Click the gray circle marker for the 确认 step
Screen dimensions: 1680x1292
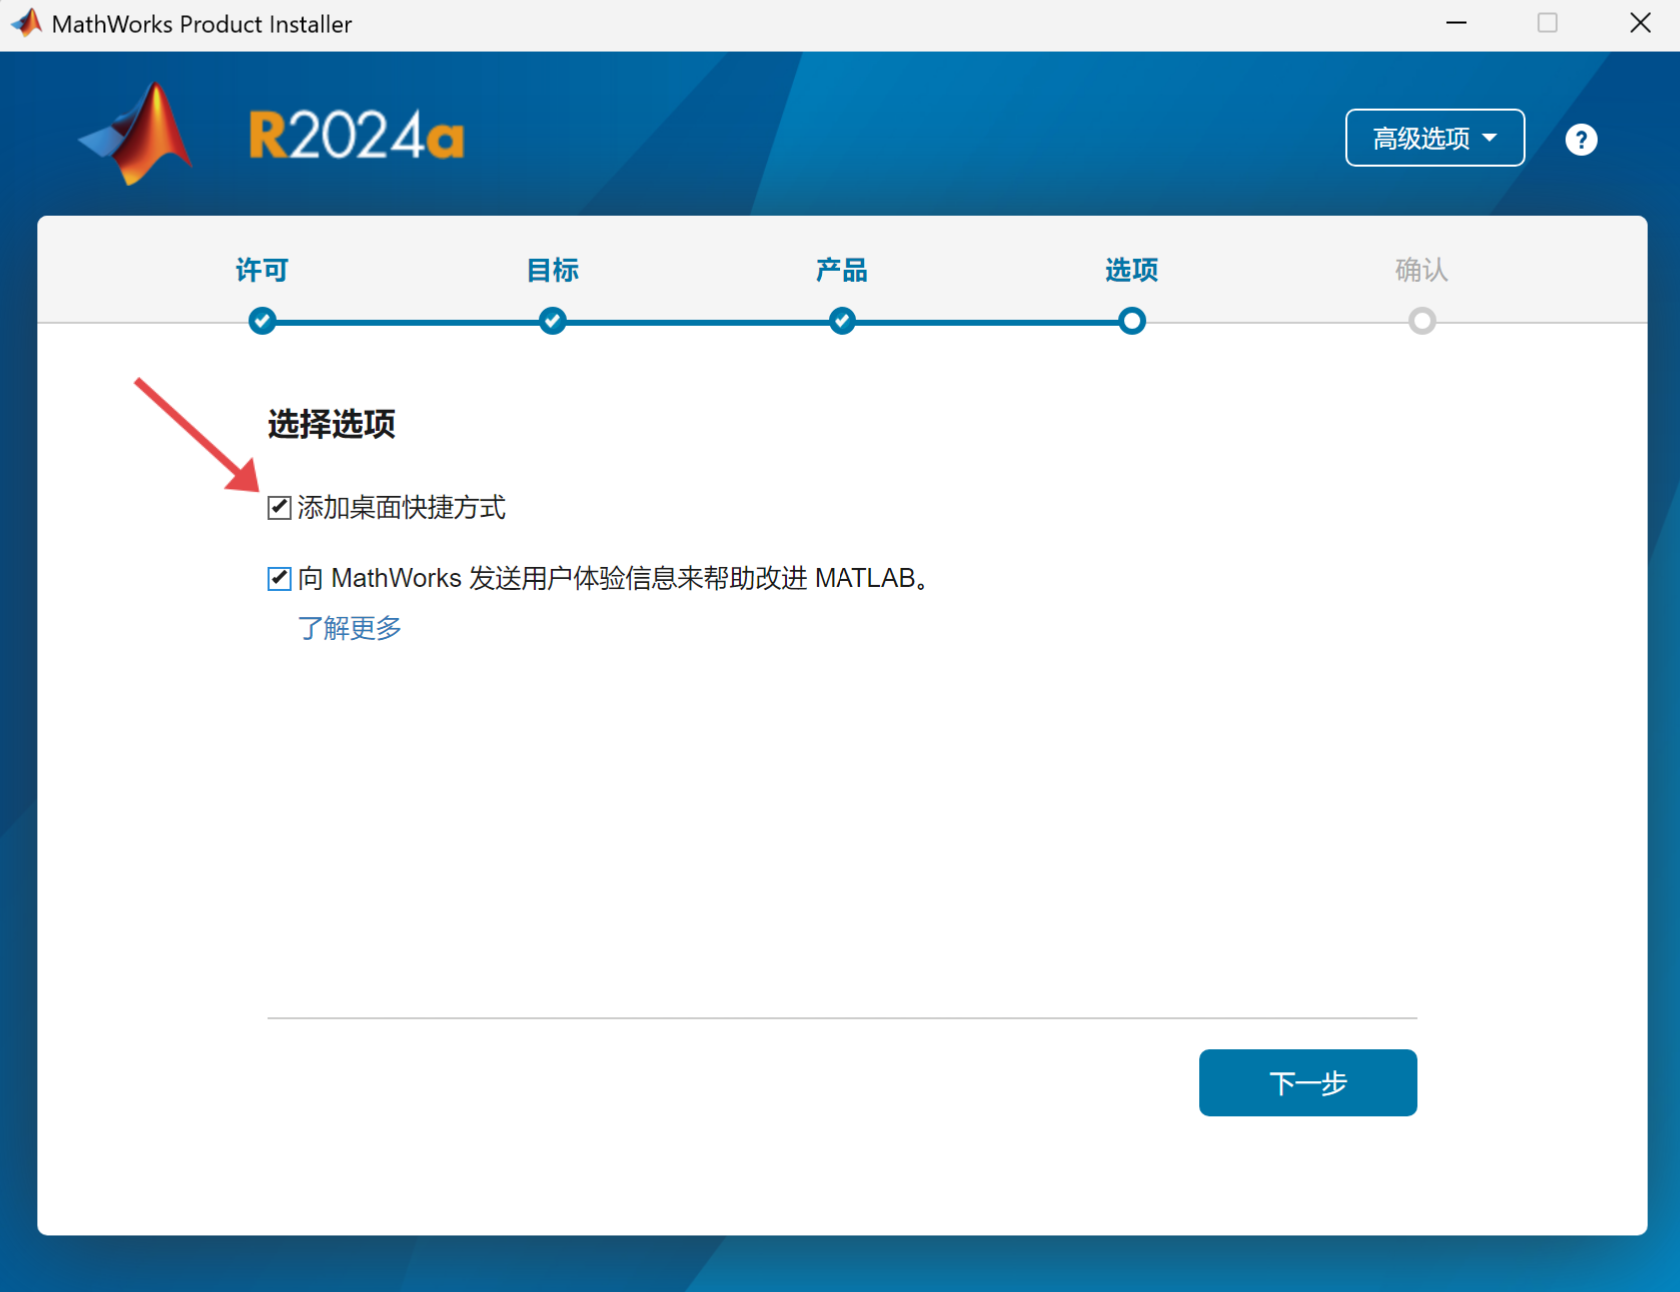[1421, 321]
